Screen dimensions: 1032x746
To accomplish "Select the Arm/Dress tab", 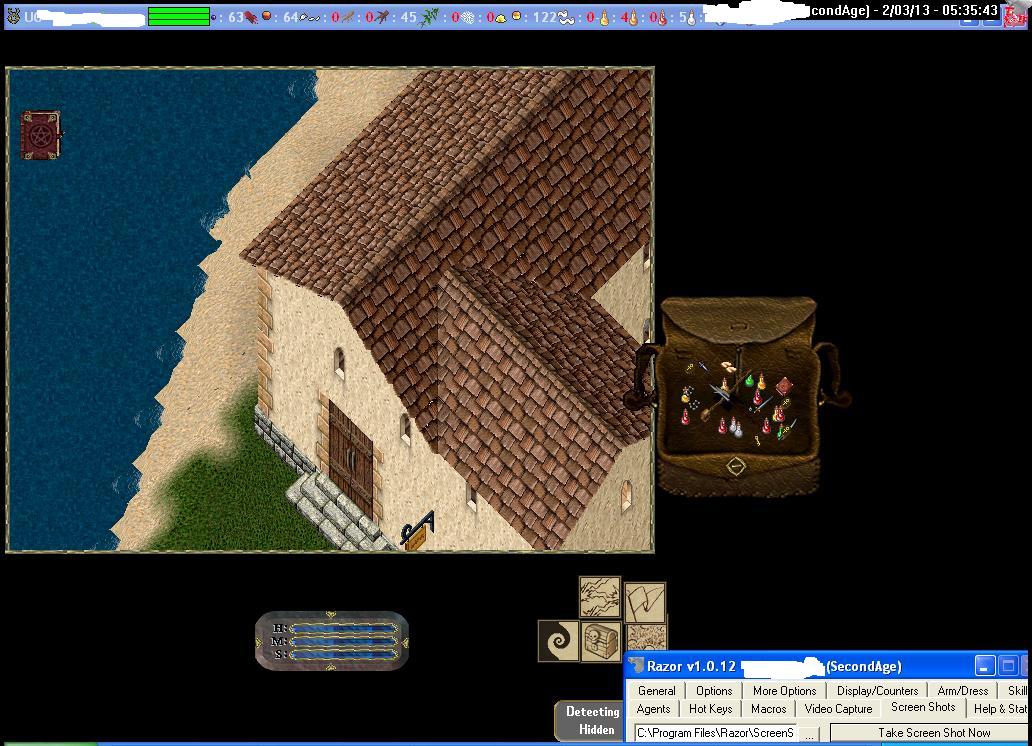I will [x=962, y=690].
